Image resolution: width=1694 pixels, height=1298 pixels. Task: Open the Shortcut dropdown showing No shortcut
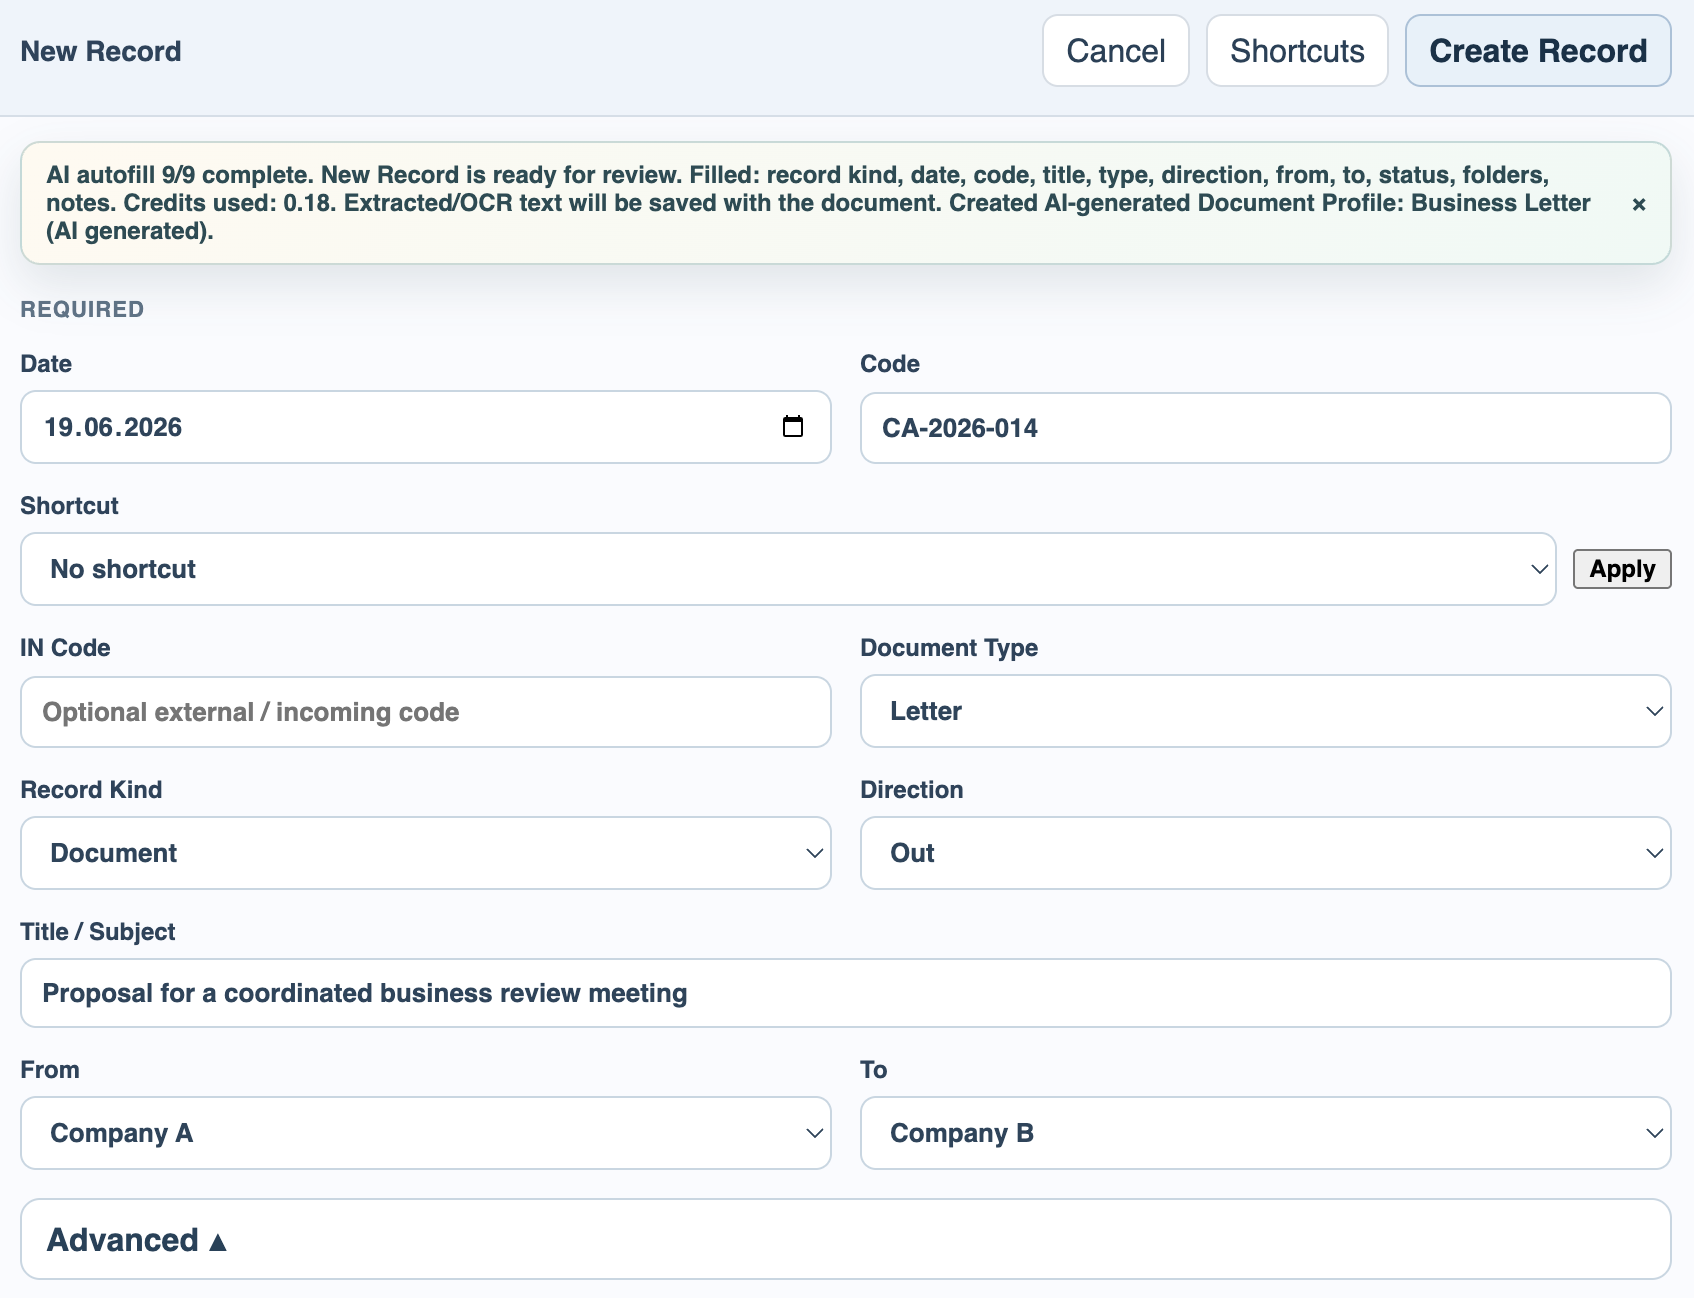point(788,569)
